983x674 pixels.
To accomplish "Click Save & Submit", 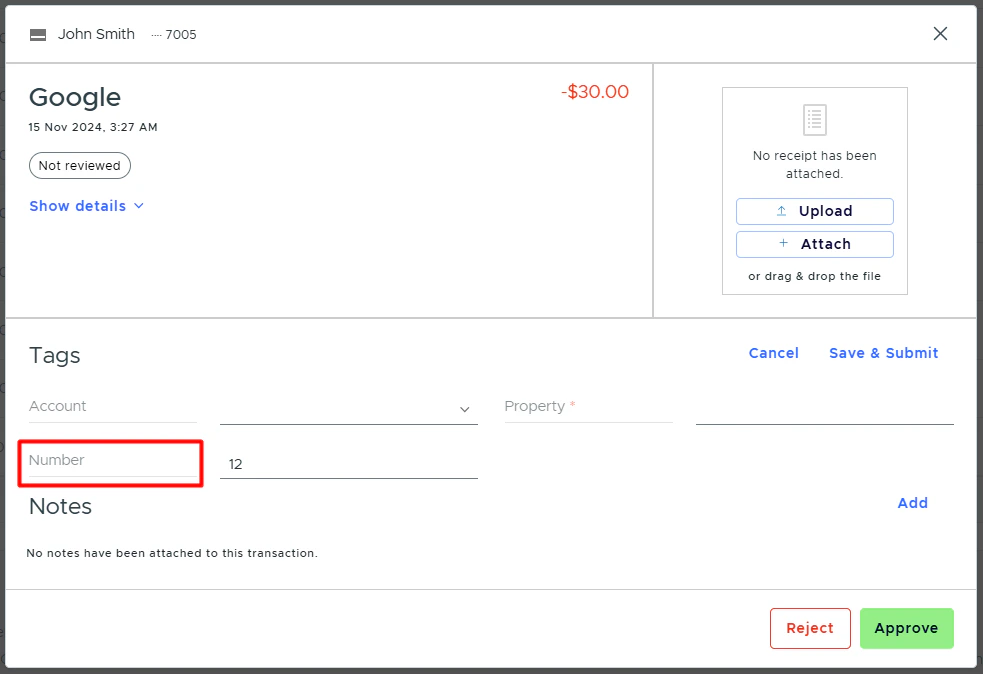I will pos(883,353).
